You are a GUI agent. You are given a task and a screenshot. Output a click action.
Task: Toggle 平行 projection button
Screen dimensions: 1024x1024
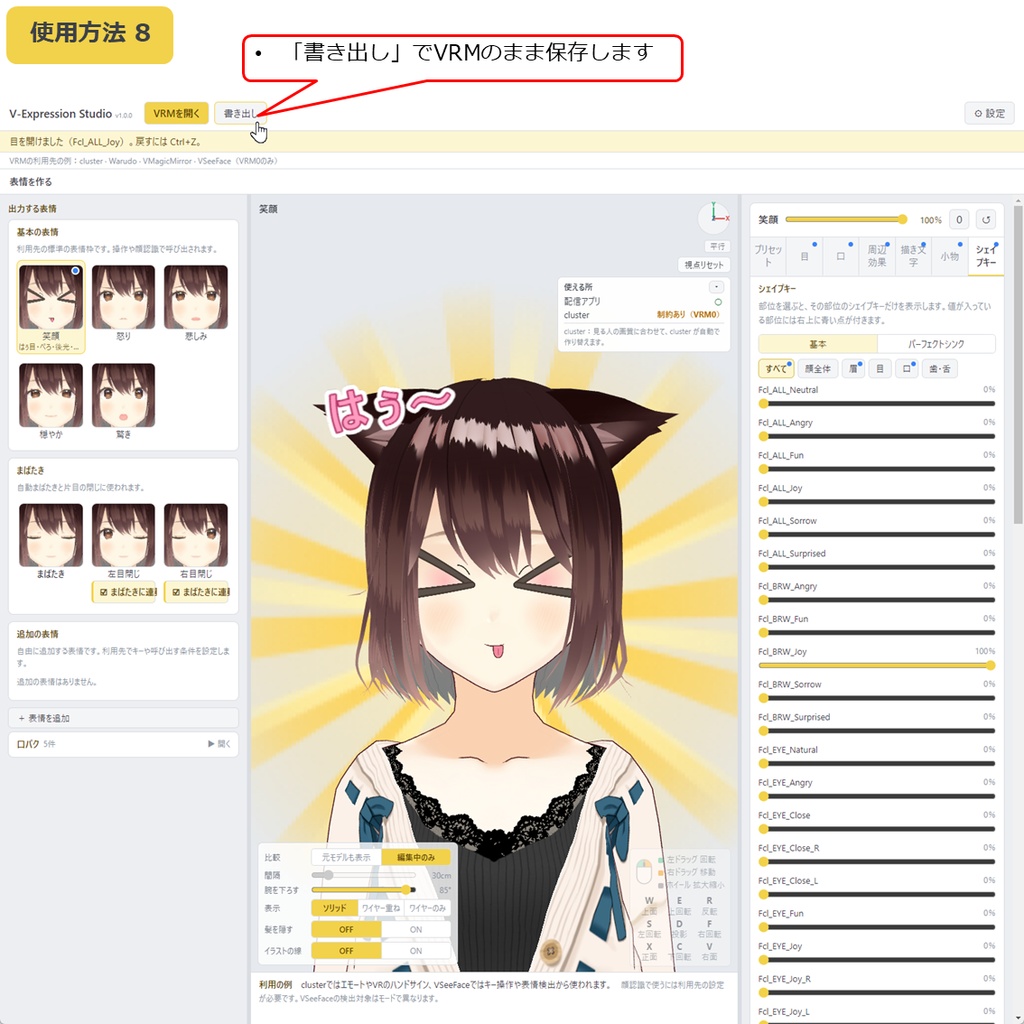tap(717, 246)
